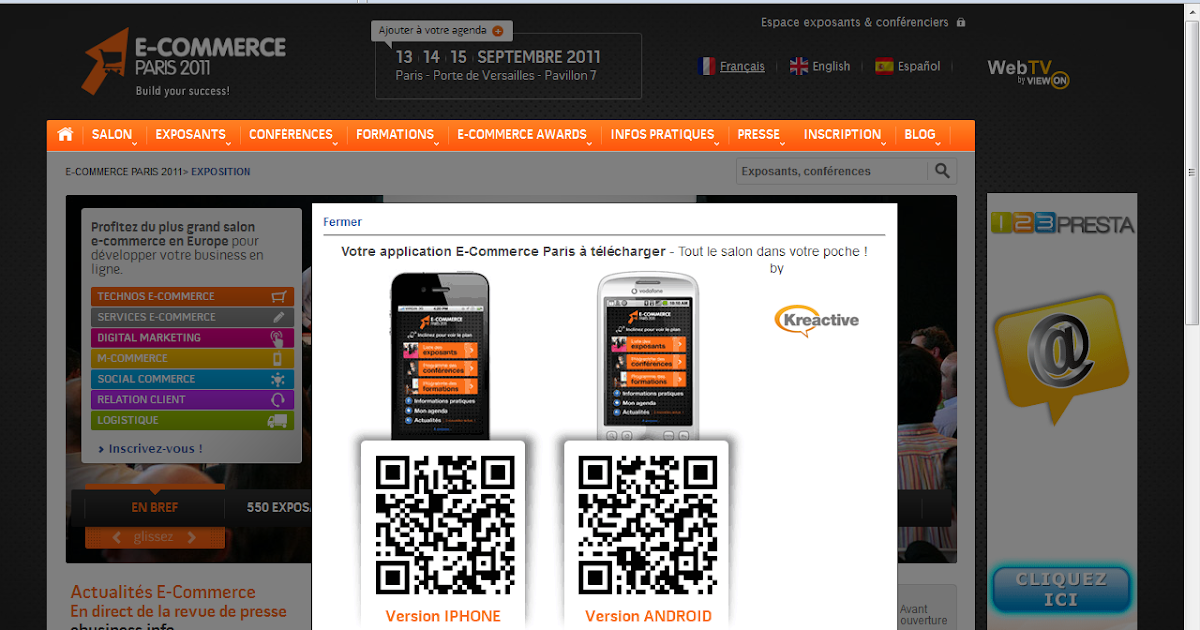Switch language to Español
The image size is (1200, 630).
click(x=919, y=66)
